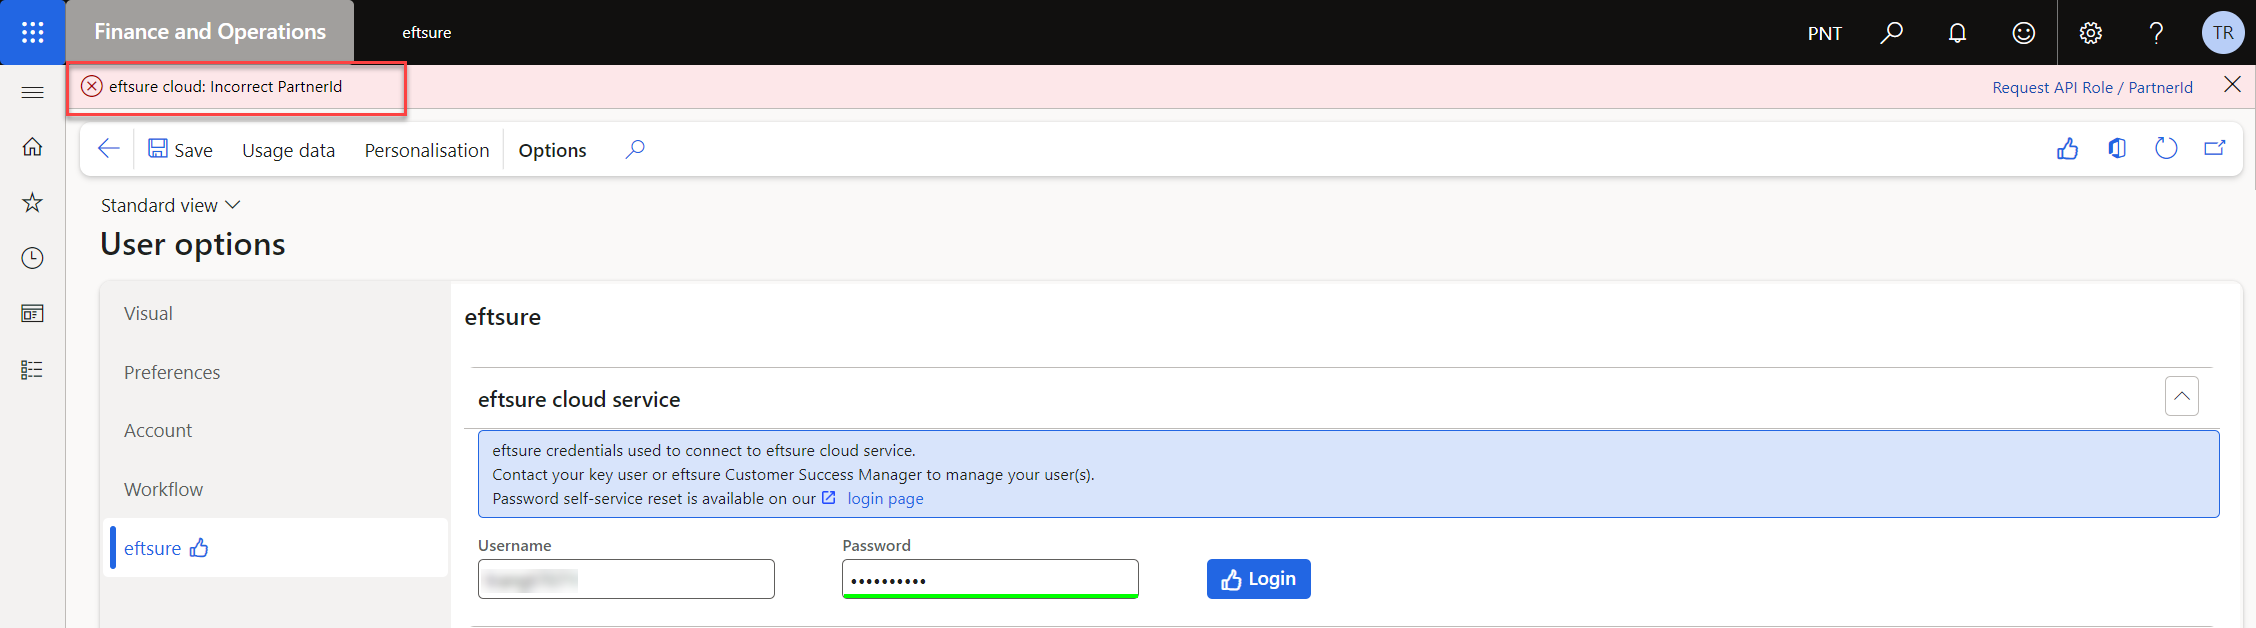Open the TR user account avatar
This screenshot has width=2256, height=628.
(2223, 33)
